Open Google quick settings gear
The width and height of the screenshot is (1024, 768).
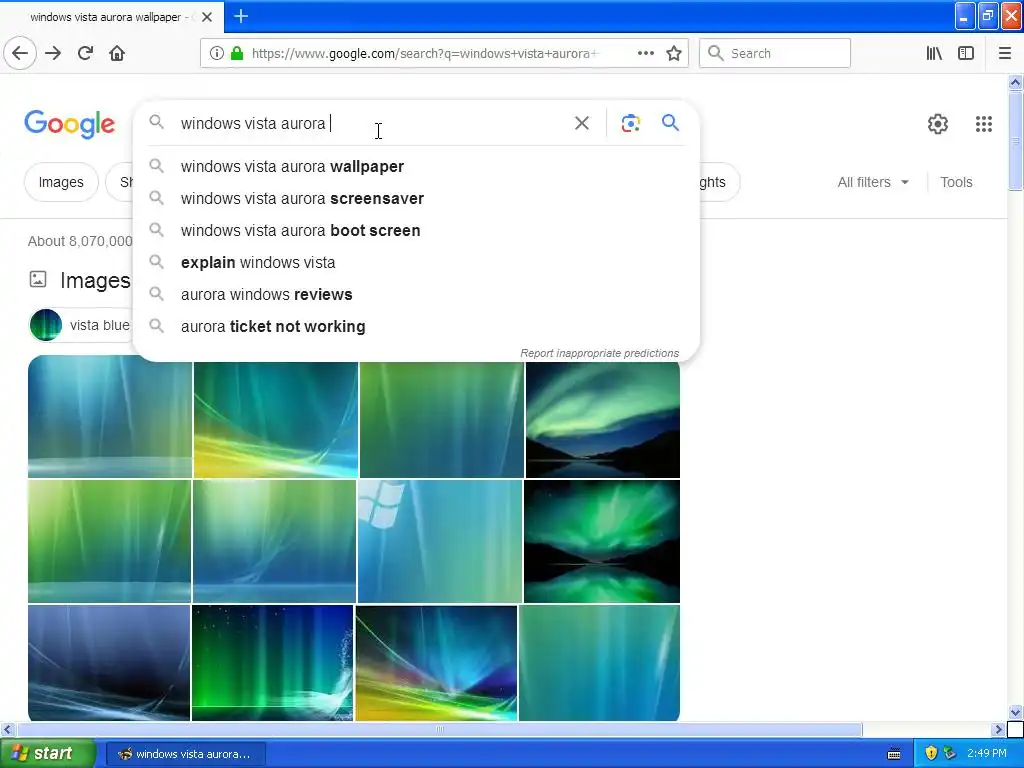[938, 124]
